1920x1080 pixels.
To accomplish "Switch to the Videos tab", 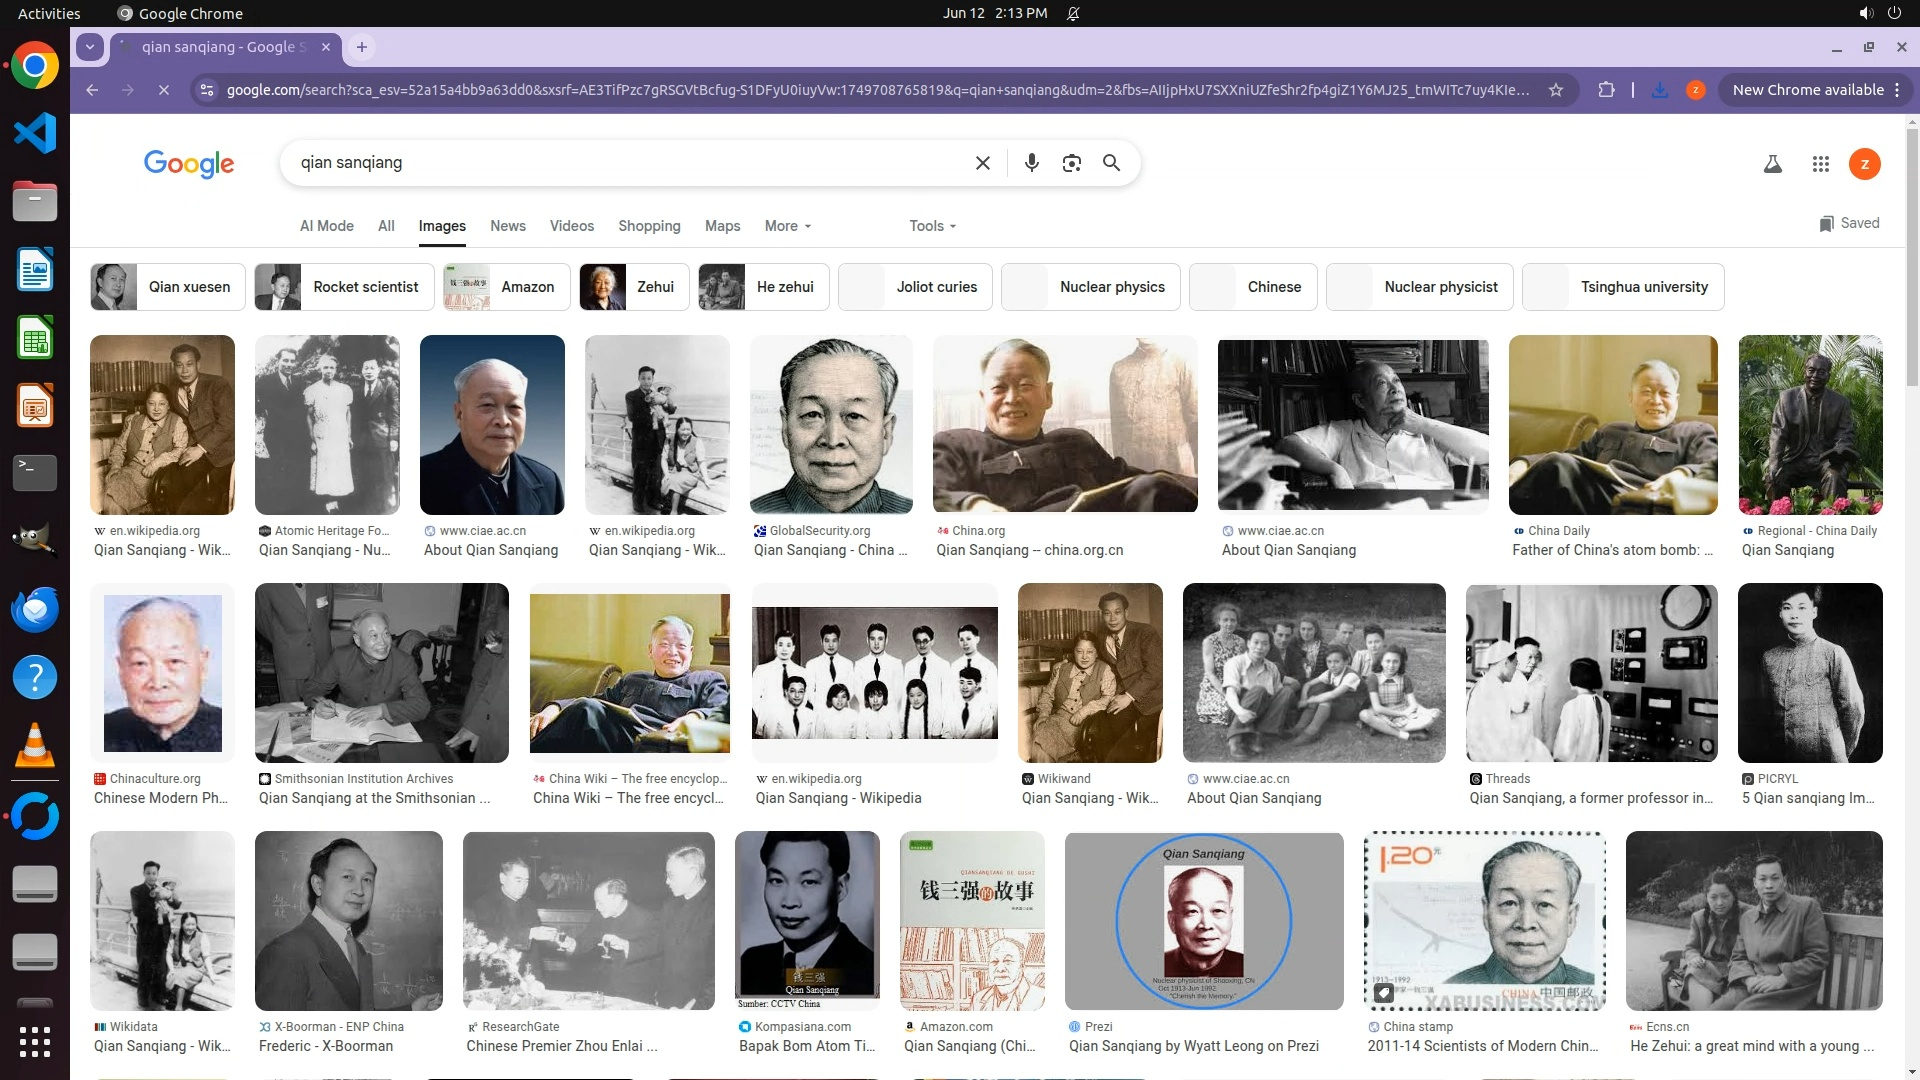I will (571, 226).
